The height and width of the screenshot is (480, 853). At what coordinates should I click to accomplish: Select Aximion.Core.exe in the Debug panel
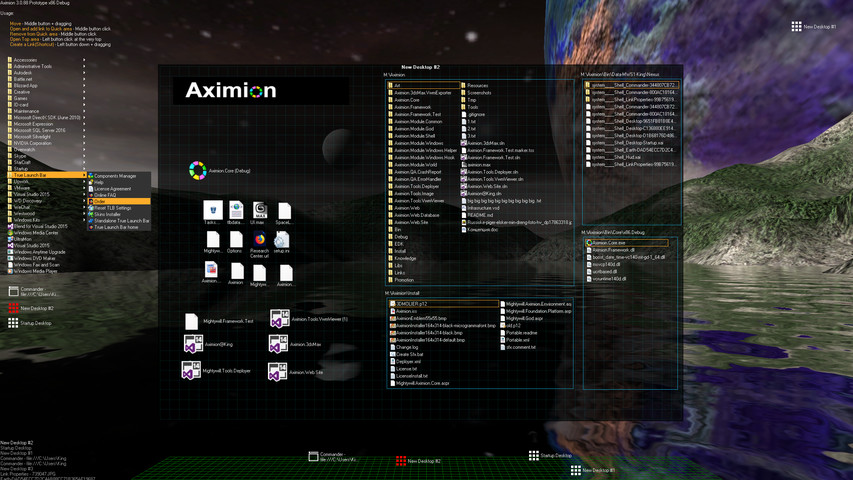coord(609,243)
